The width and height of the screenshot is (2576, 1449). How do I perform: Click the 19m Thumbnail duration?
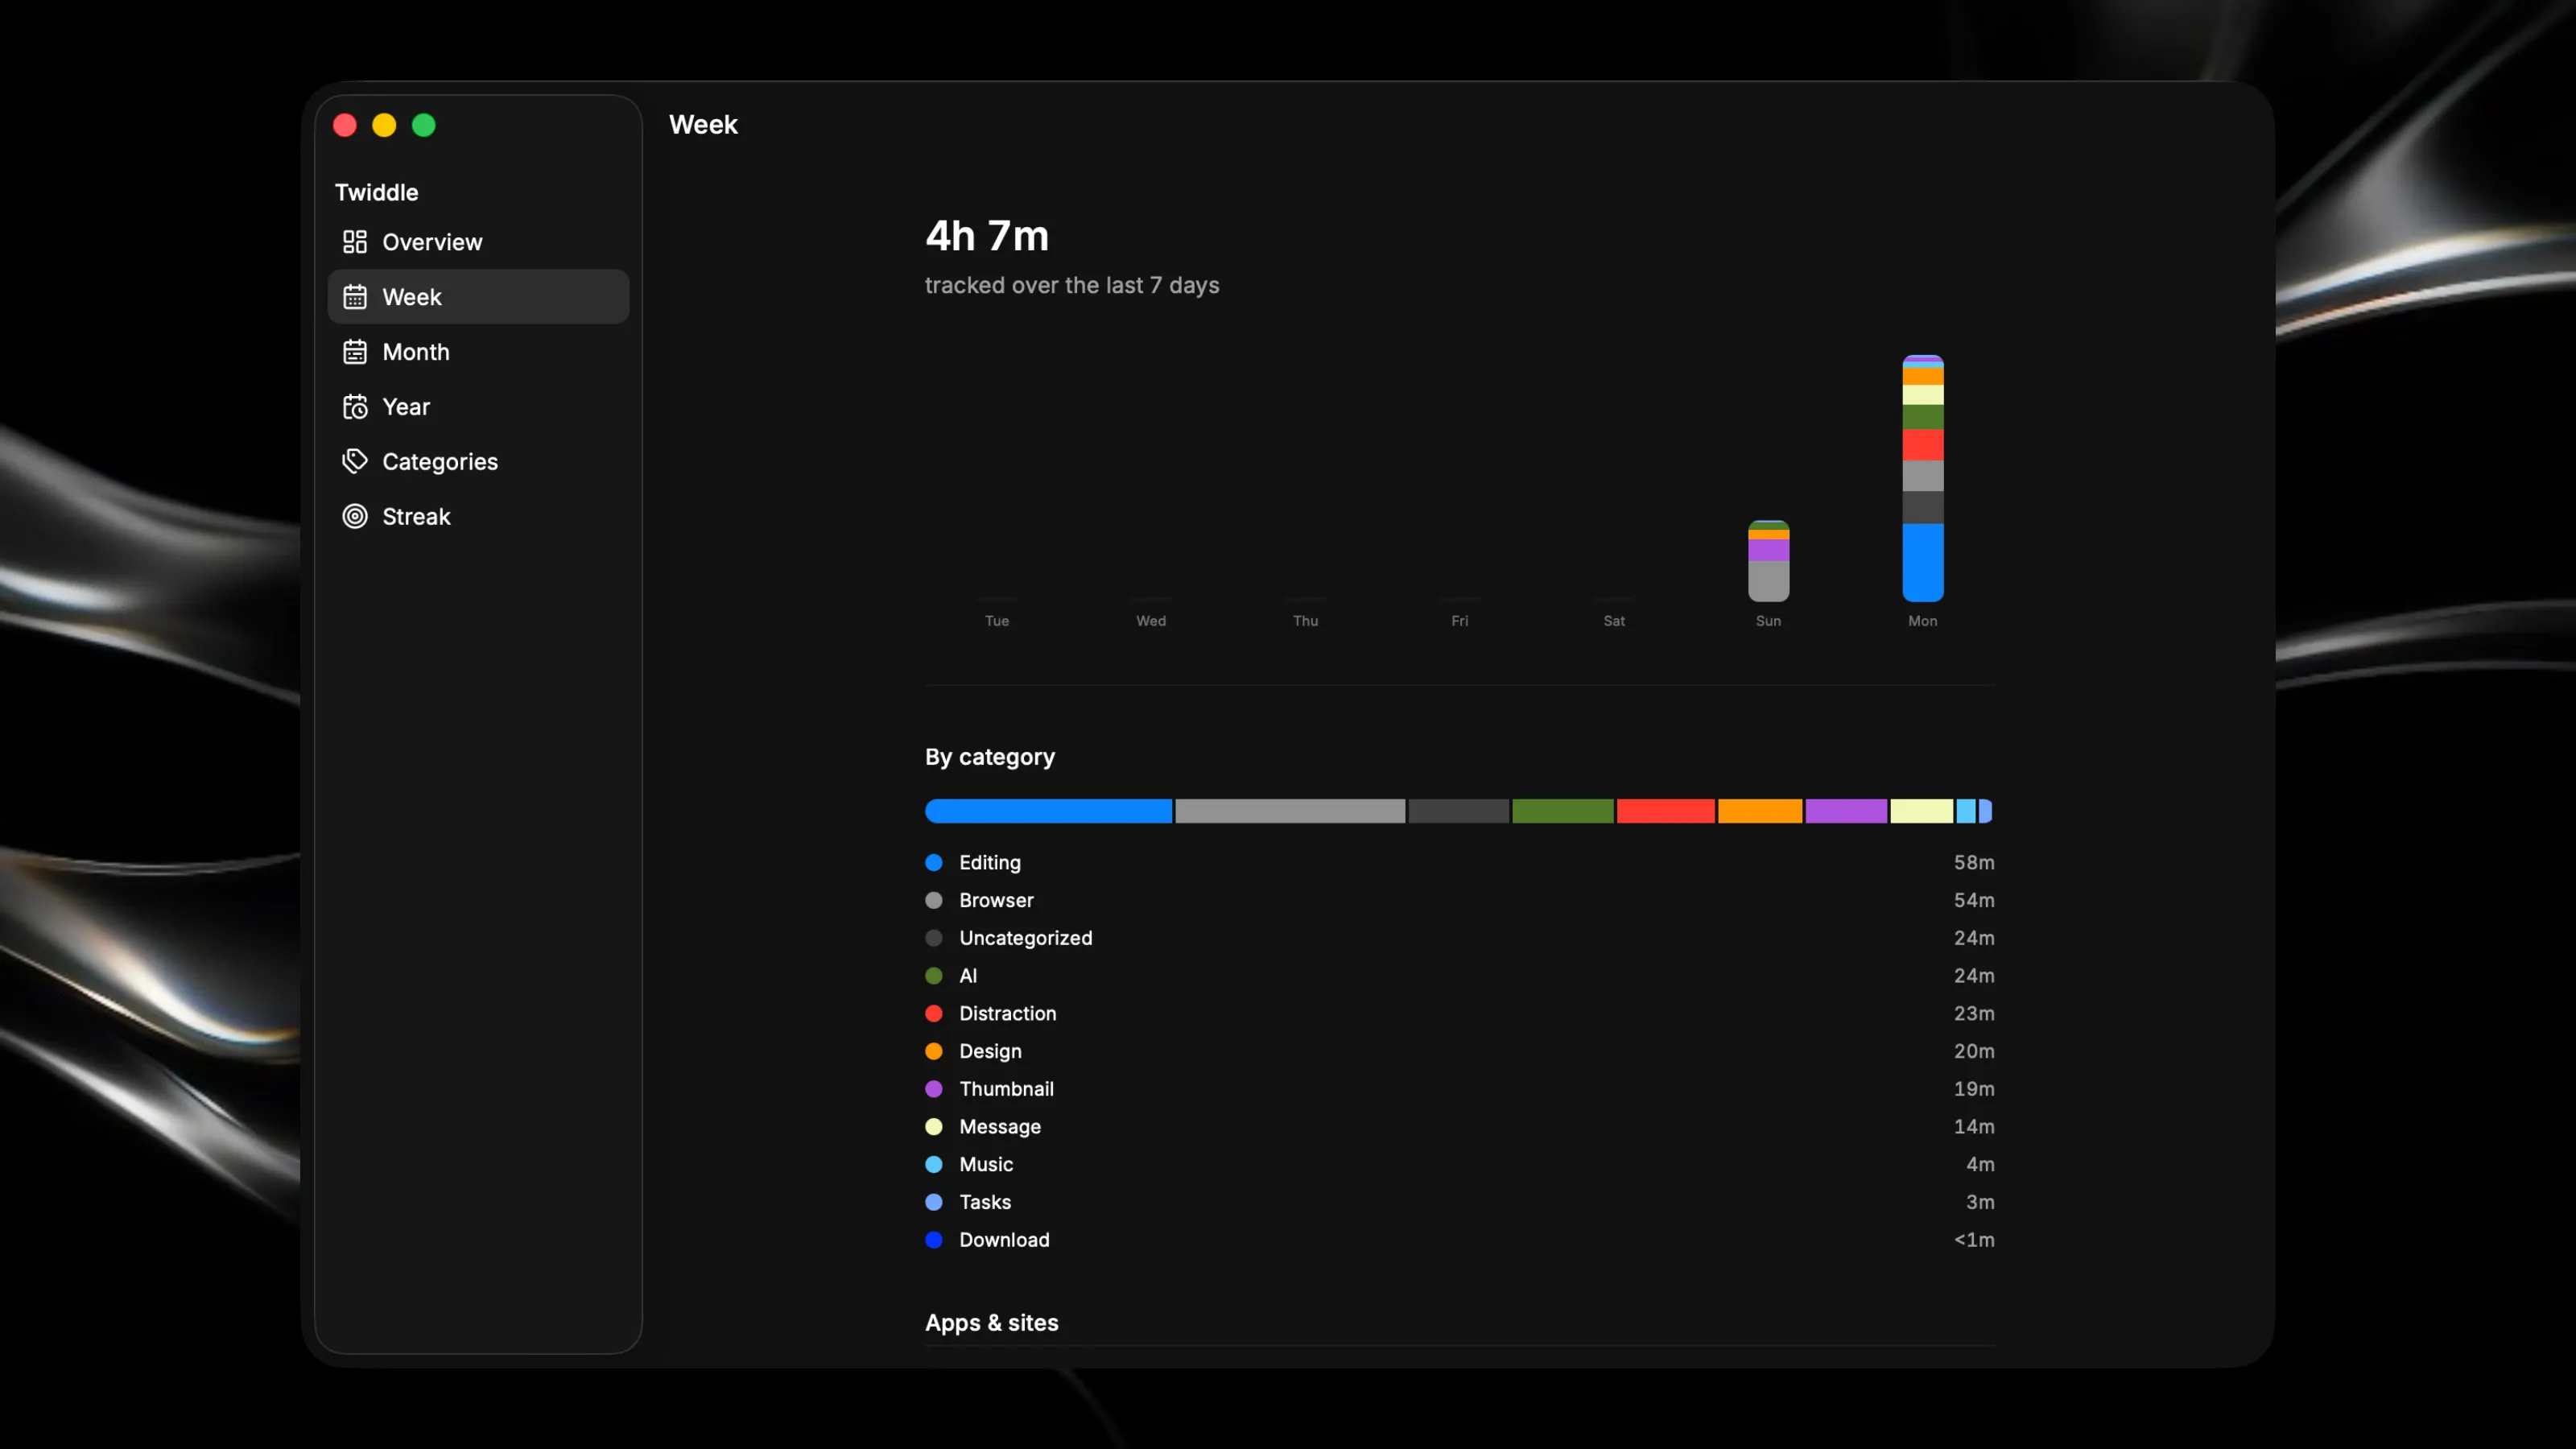click(1974, 1089)
